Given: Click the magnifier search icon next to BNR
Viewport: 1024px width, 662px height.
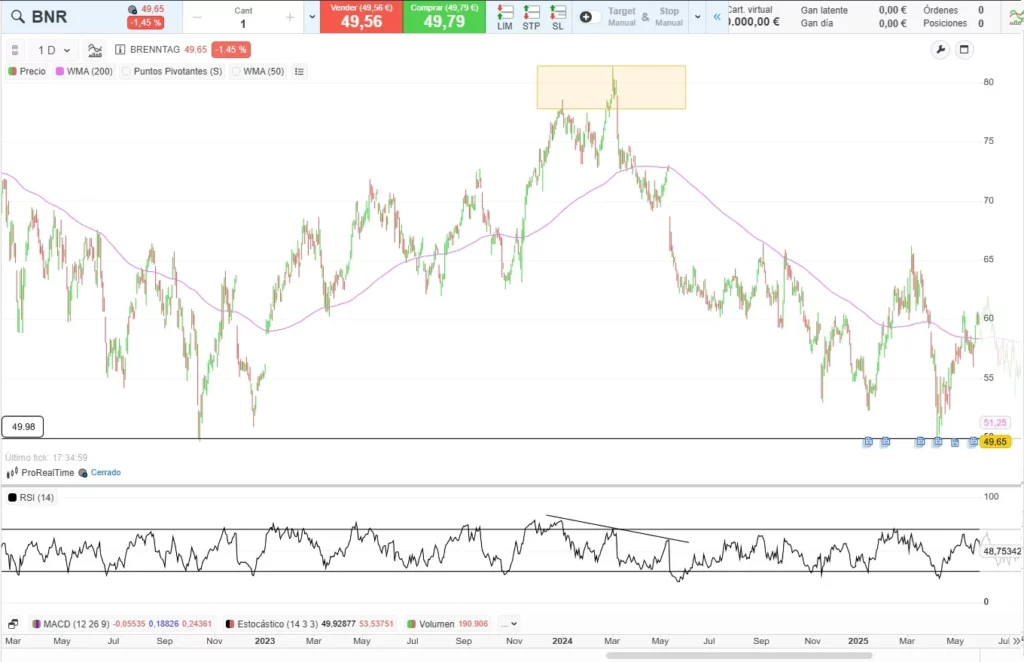Looking at the screenshot, I should [17, 16].
